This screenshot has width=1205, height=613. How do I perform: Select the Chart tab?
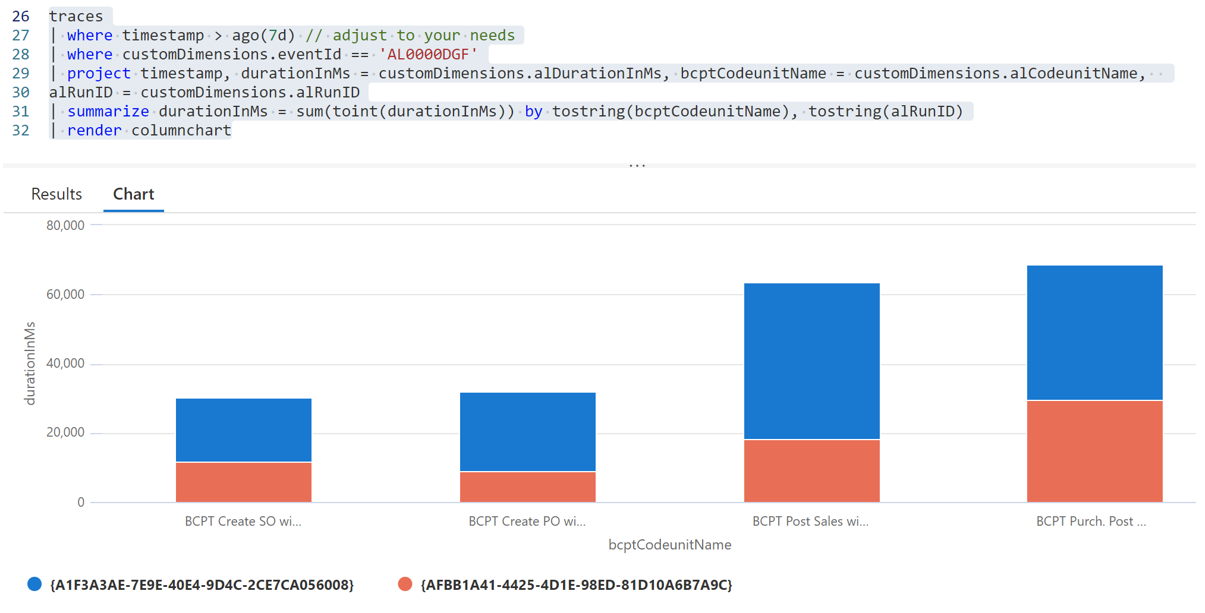[133, 194]
